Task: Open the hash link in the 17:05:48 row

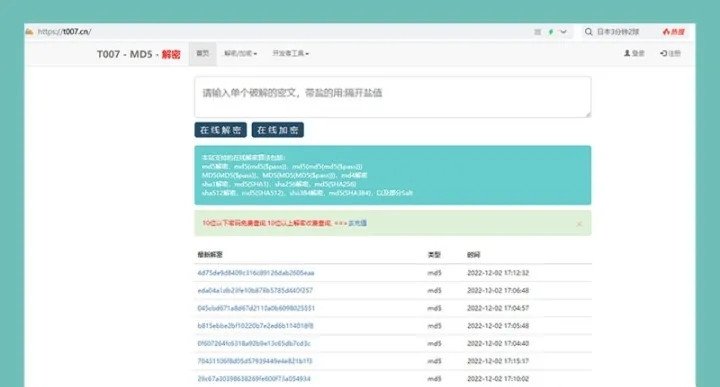Action: (255, 326)
